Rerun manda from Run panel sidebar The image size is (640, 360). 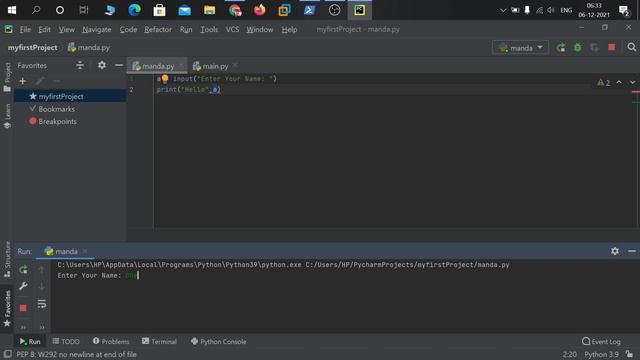coord(23,269)
